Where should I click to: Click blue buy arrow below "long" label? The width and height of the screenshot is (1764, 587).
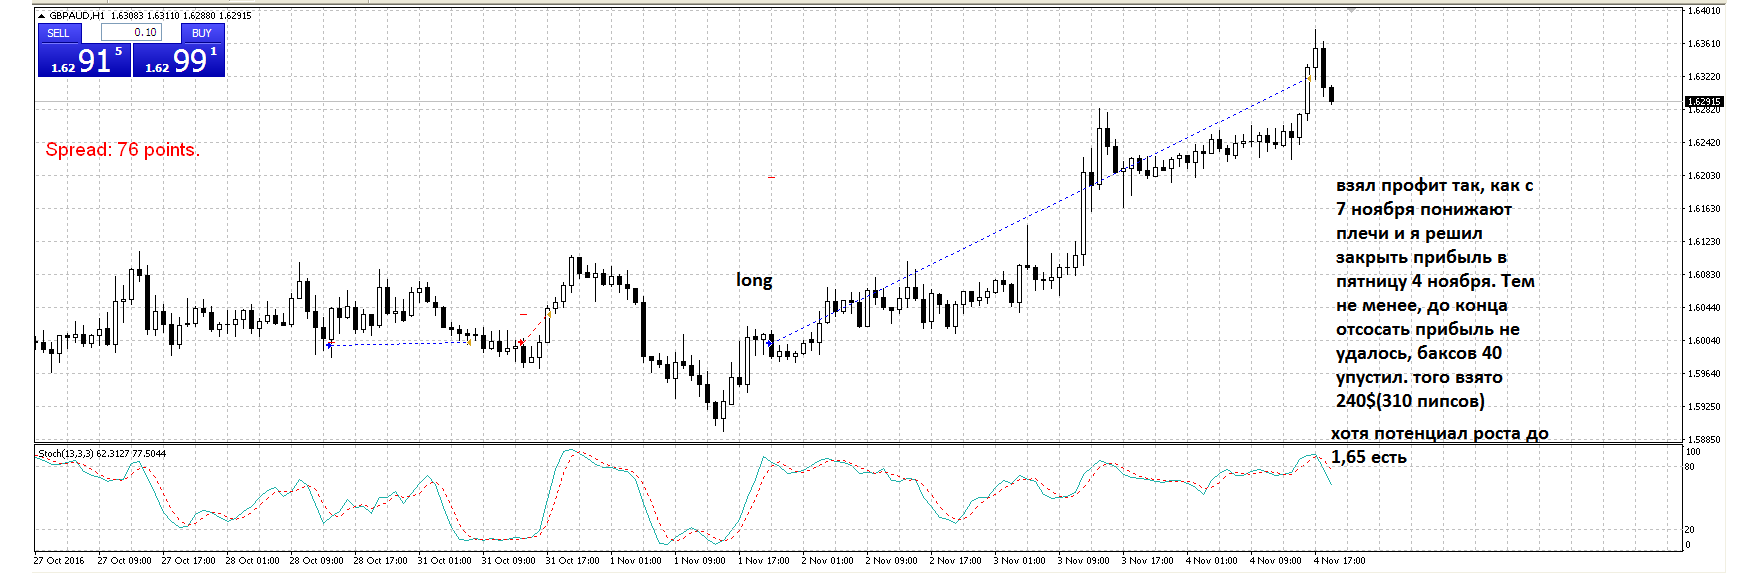coord(769,343)
